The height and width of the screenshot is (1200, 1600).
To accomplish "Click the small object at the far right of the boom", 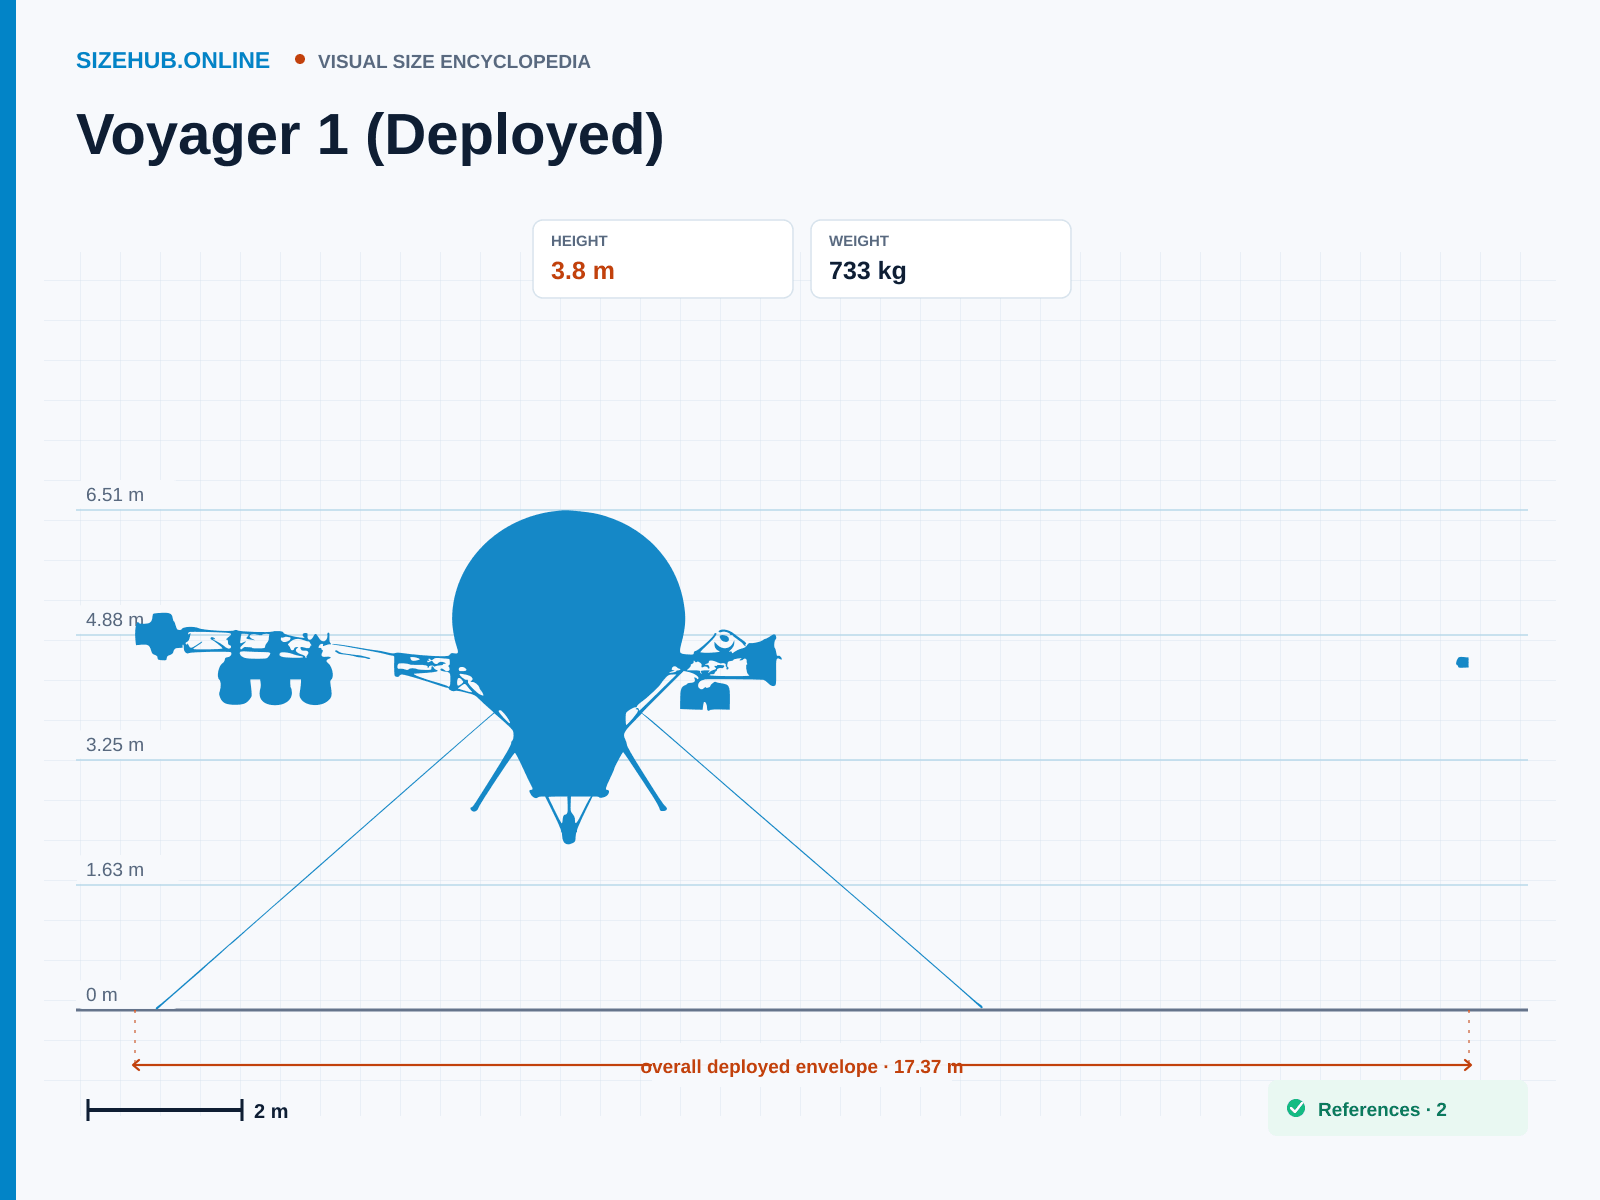I will (x=1463, y=662).
